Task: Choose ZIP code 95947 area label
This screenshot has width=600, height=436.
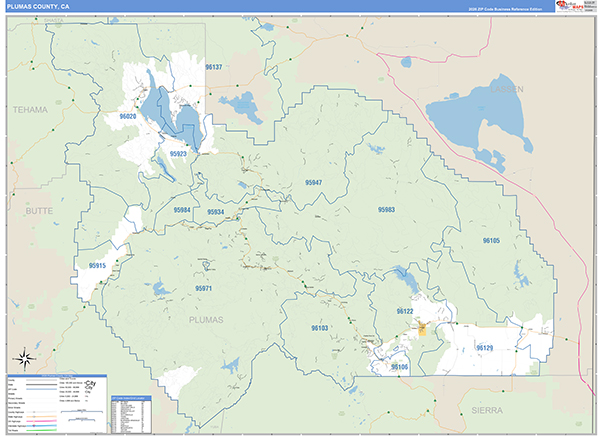Action: [314, 183]
